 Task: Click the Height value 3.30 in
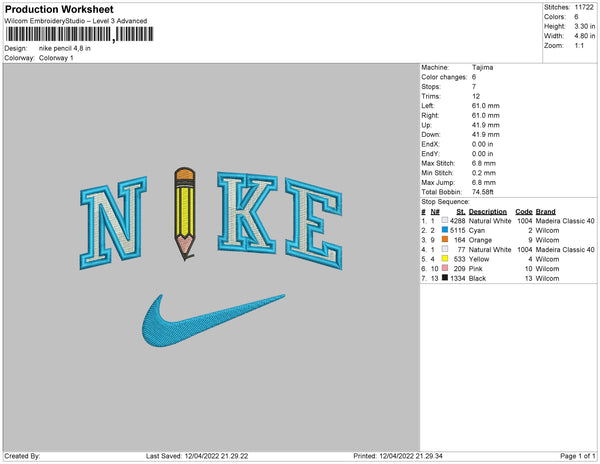point(584,26)
